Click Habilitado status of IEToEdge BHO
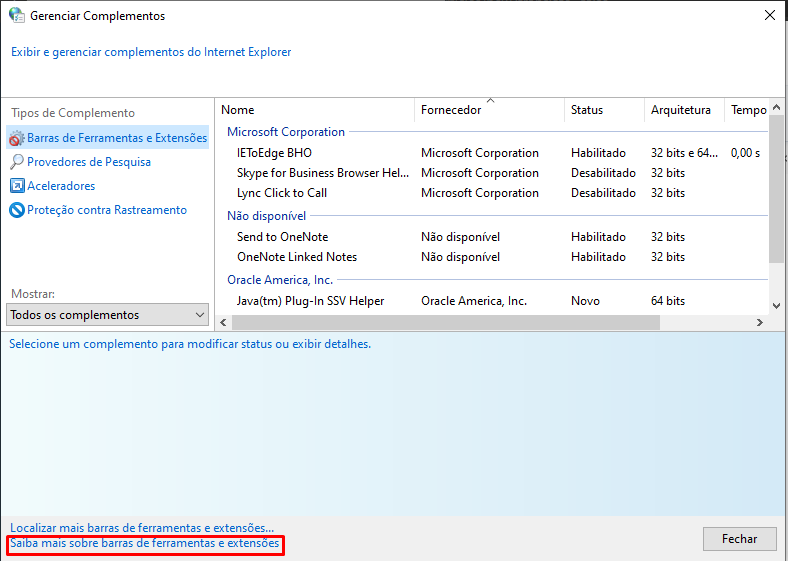This screenshot has width=788, height=561. click(x=598, y=153)
